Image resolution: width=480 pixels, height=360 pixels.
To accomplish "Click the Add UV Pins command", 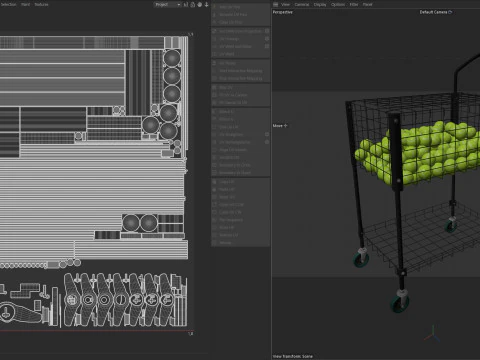I will [241, 7].
